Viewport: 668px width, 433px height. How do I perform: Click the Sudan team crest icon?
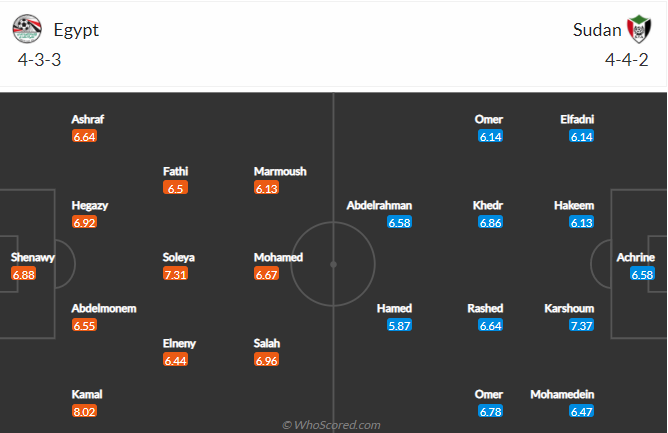tap(639, 29)
